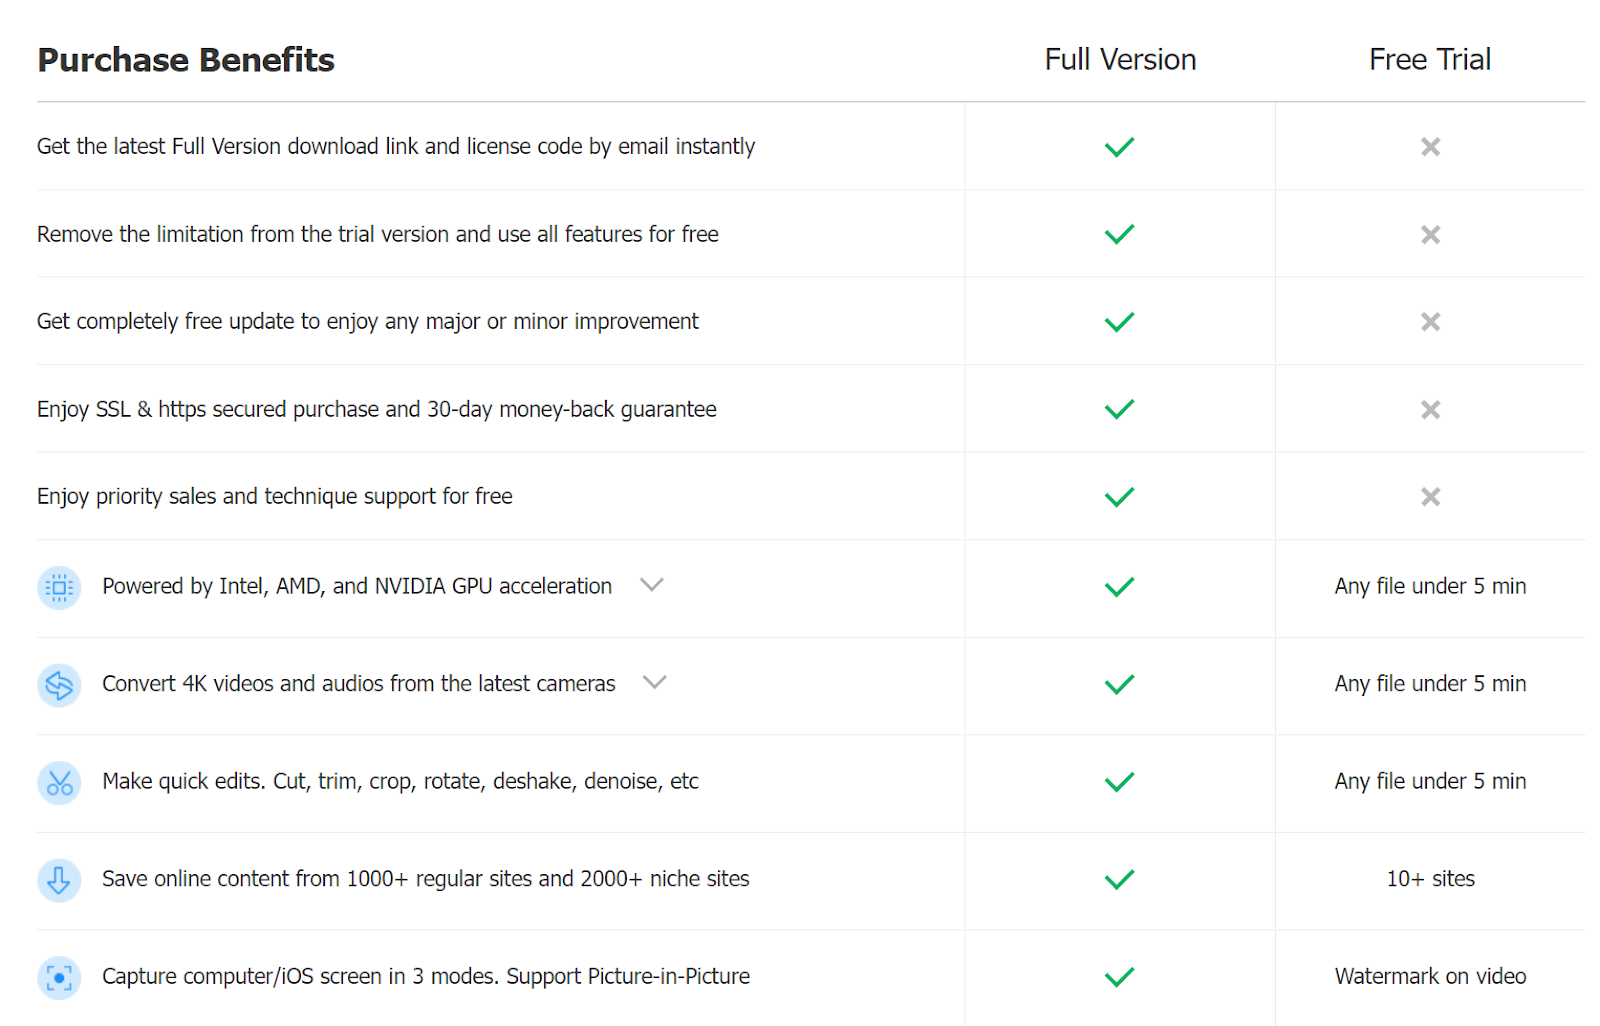Open Powered by Intel, AMD, NVIDIA row text
Viewport: 1600px width, 1026px height.
coord(357,586)
